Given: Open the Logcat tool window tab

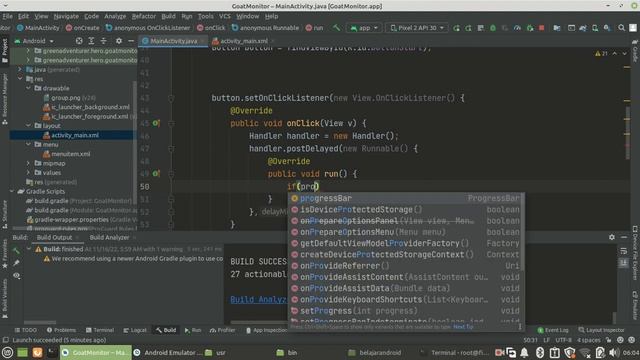Looking at the screenshot, I should 135,330.
